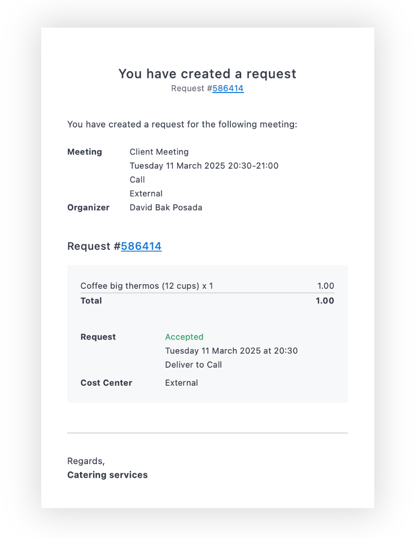Open request #586414 link under the heading
The width and height of the screenshot is (420, 538).
pyautogui.click(x=228, y=89)
